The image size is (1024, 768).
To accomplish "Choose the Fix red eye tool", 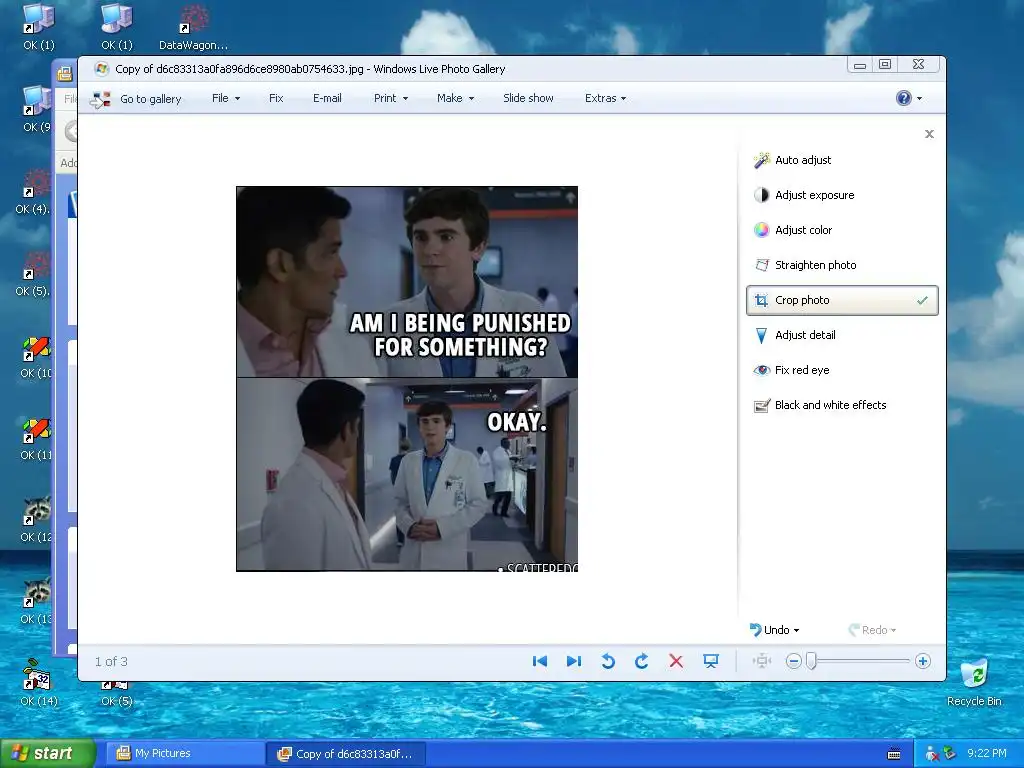I will [x=792, y=370].
